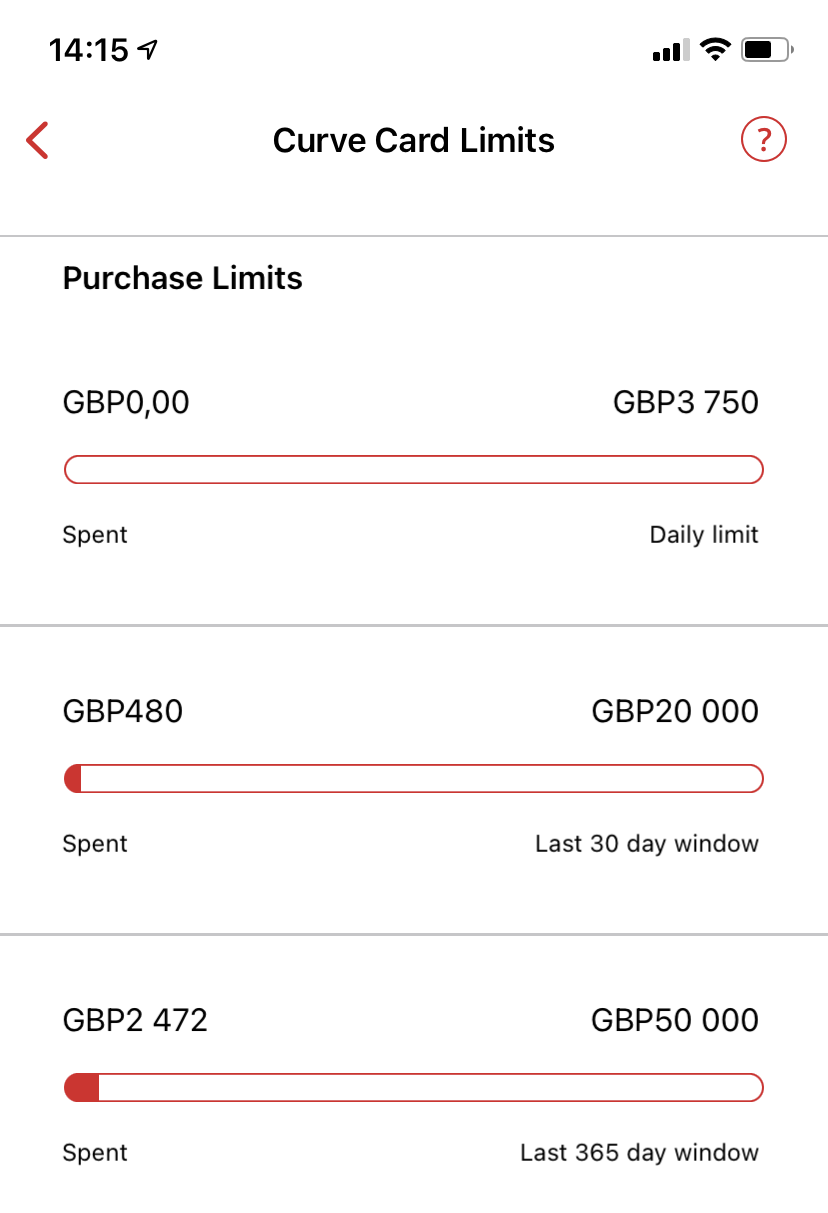Tap the location arrow beside the time
Screen dimensions: 828x1213
[149, 49]
